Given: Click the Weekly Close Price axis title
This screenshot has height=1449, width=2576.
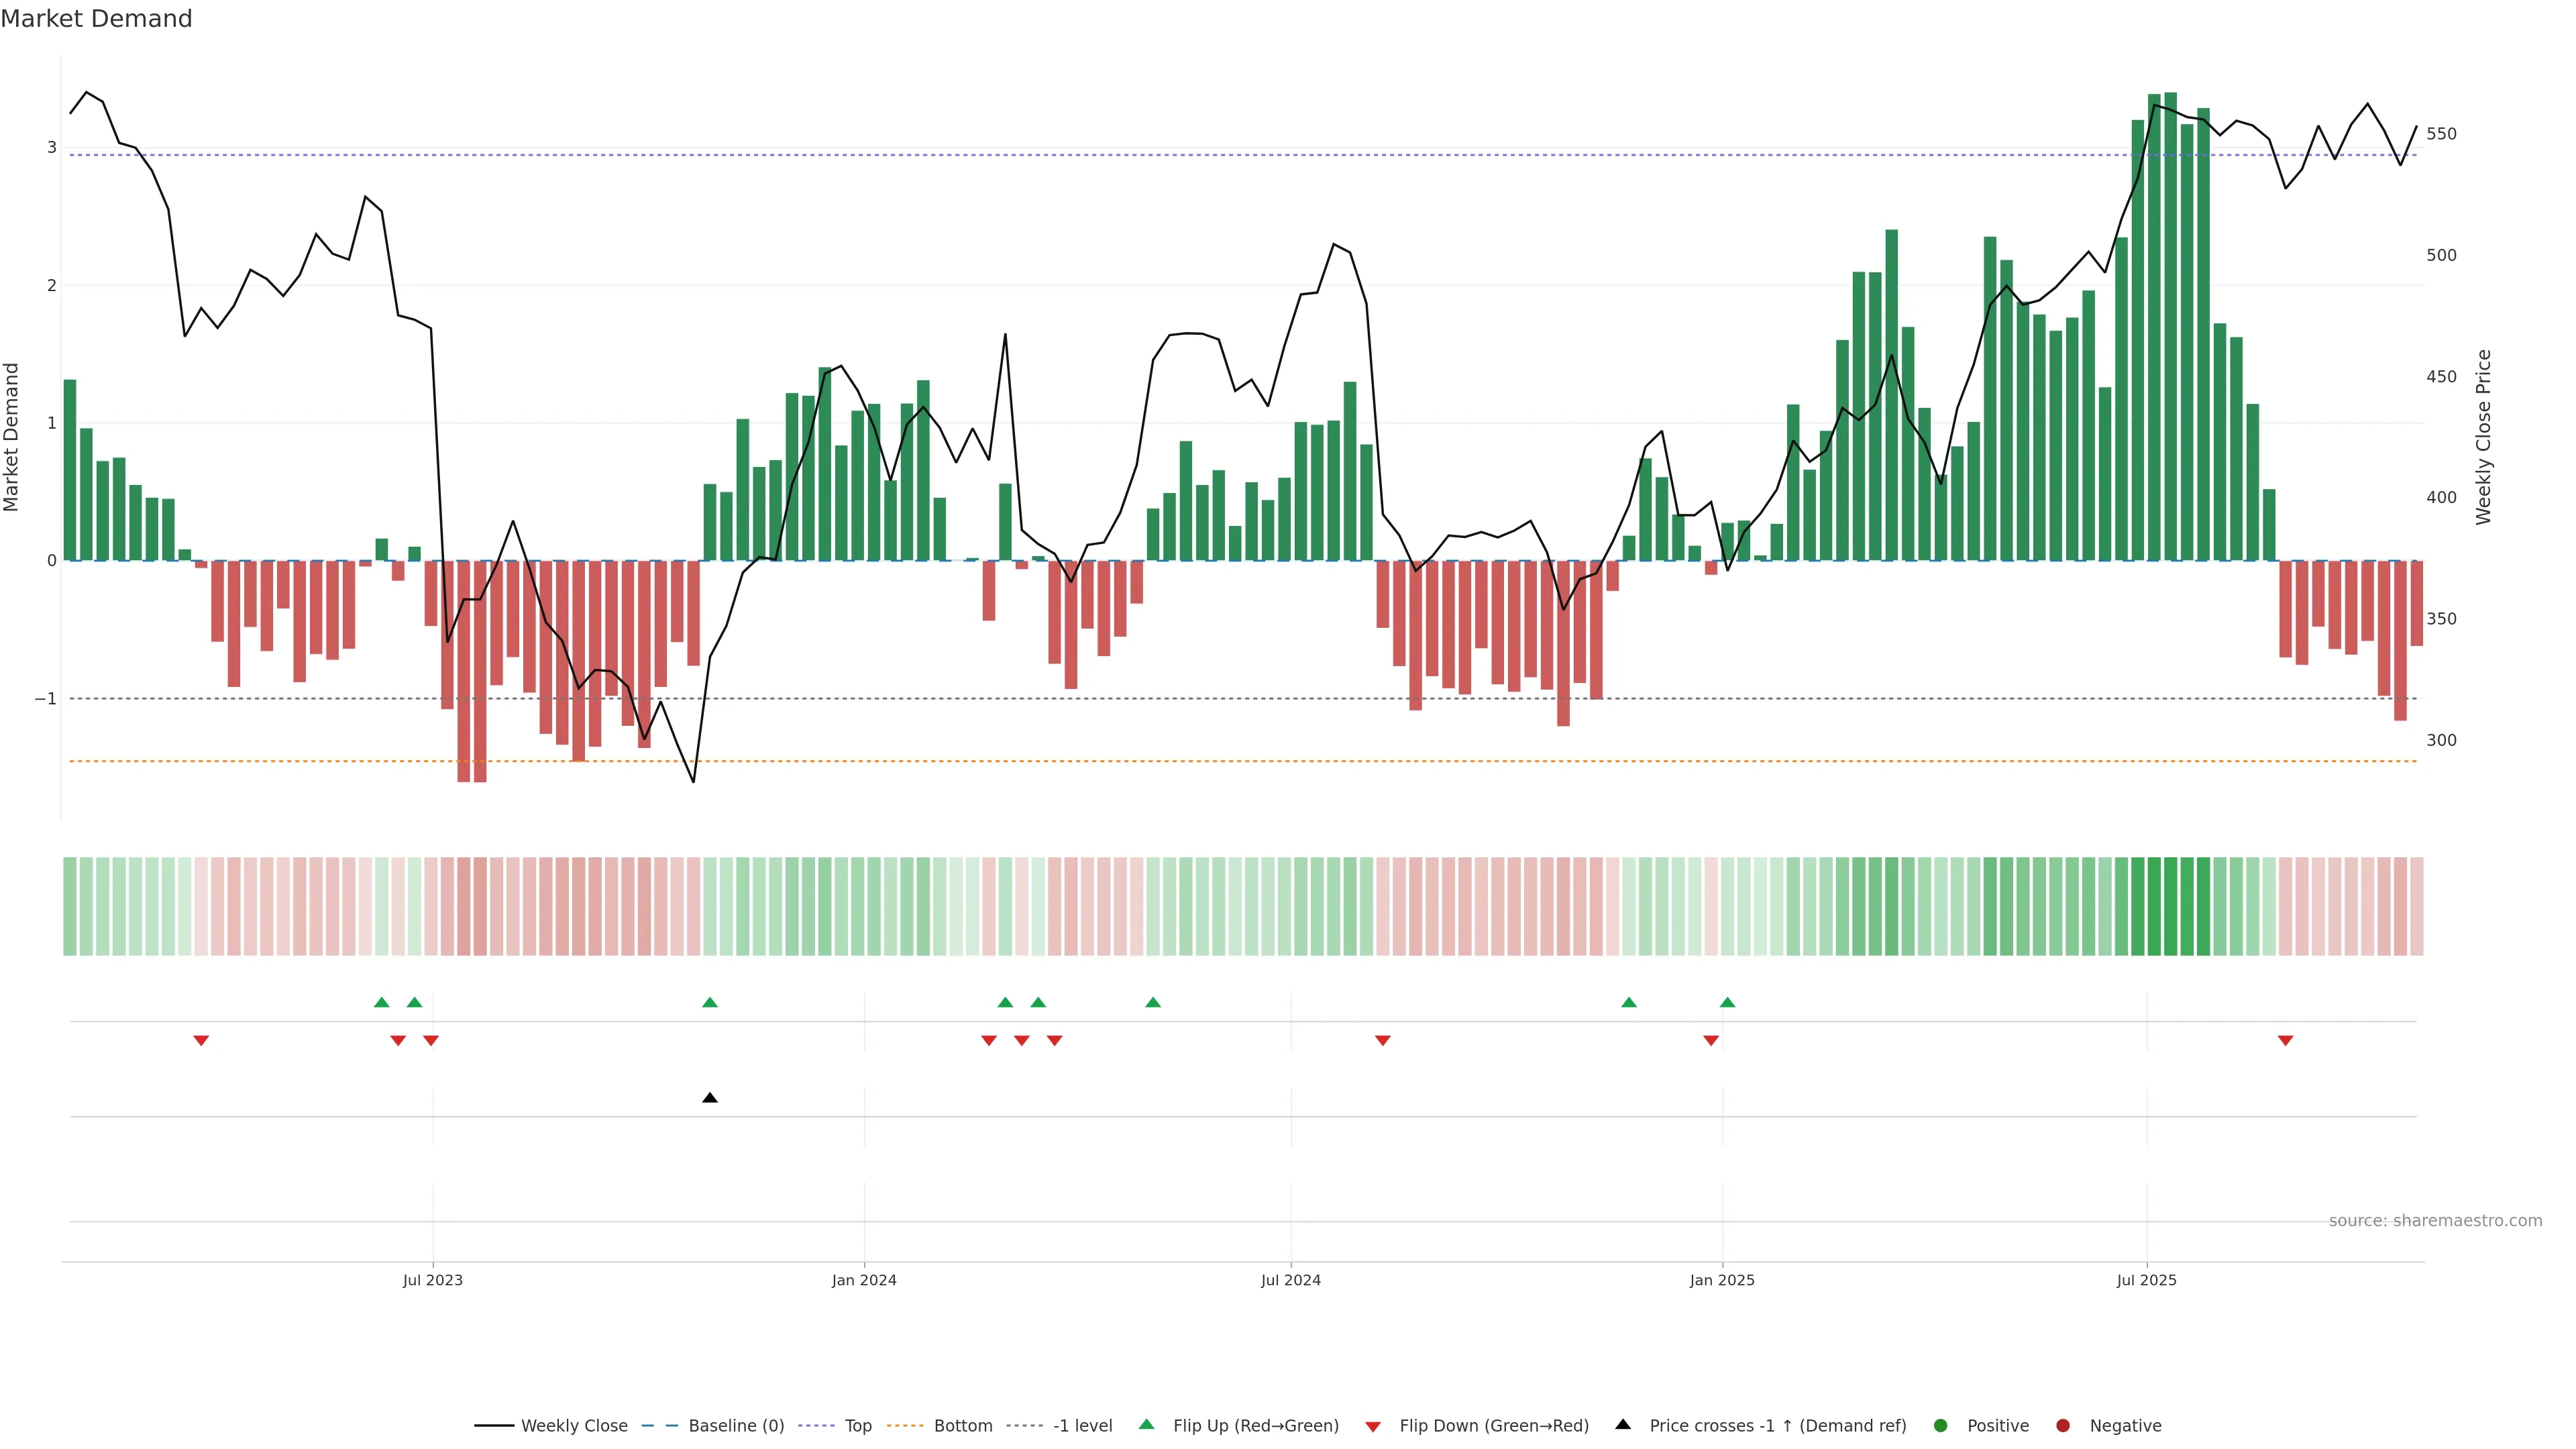Looking at the screenshot, I should pos(2484,437).
